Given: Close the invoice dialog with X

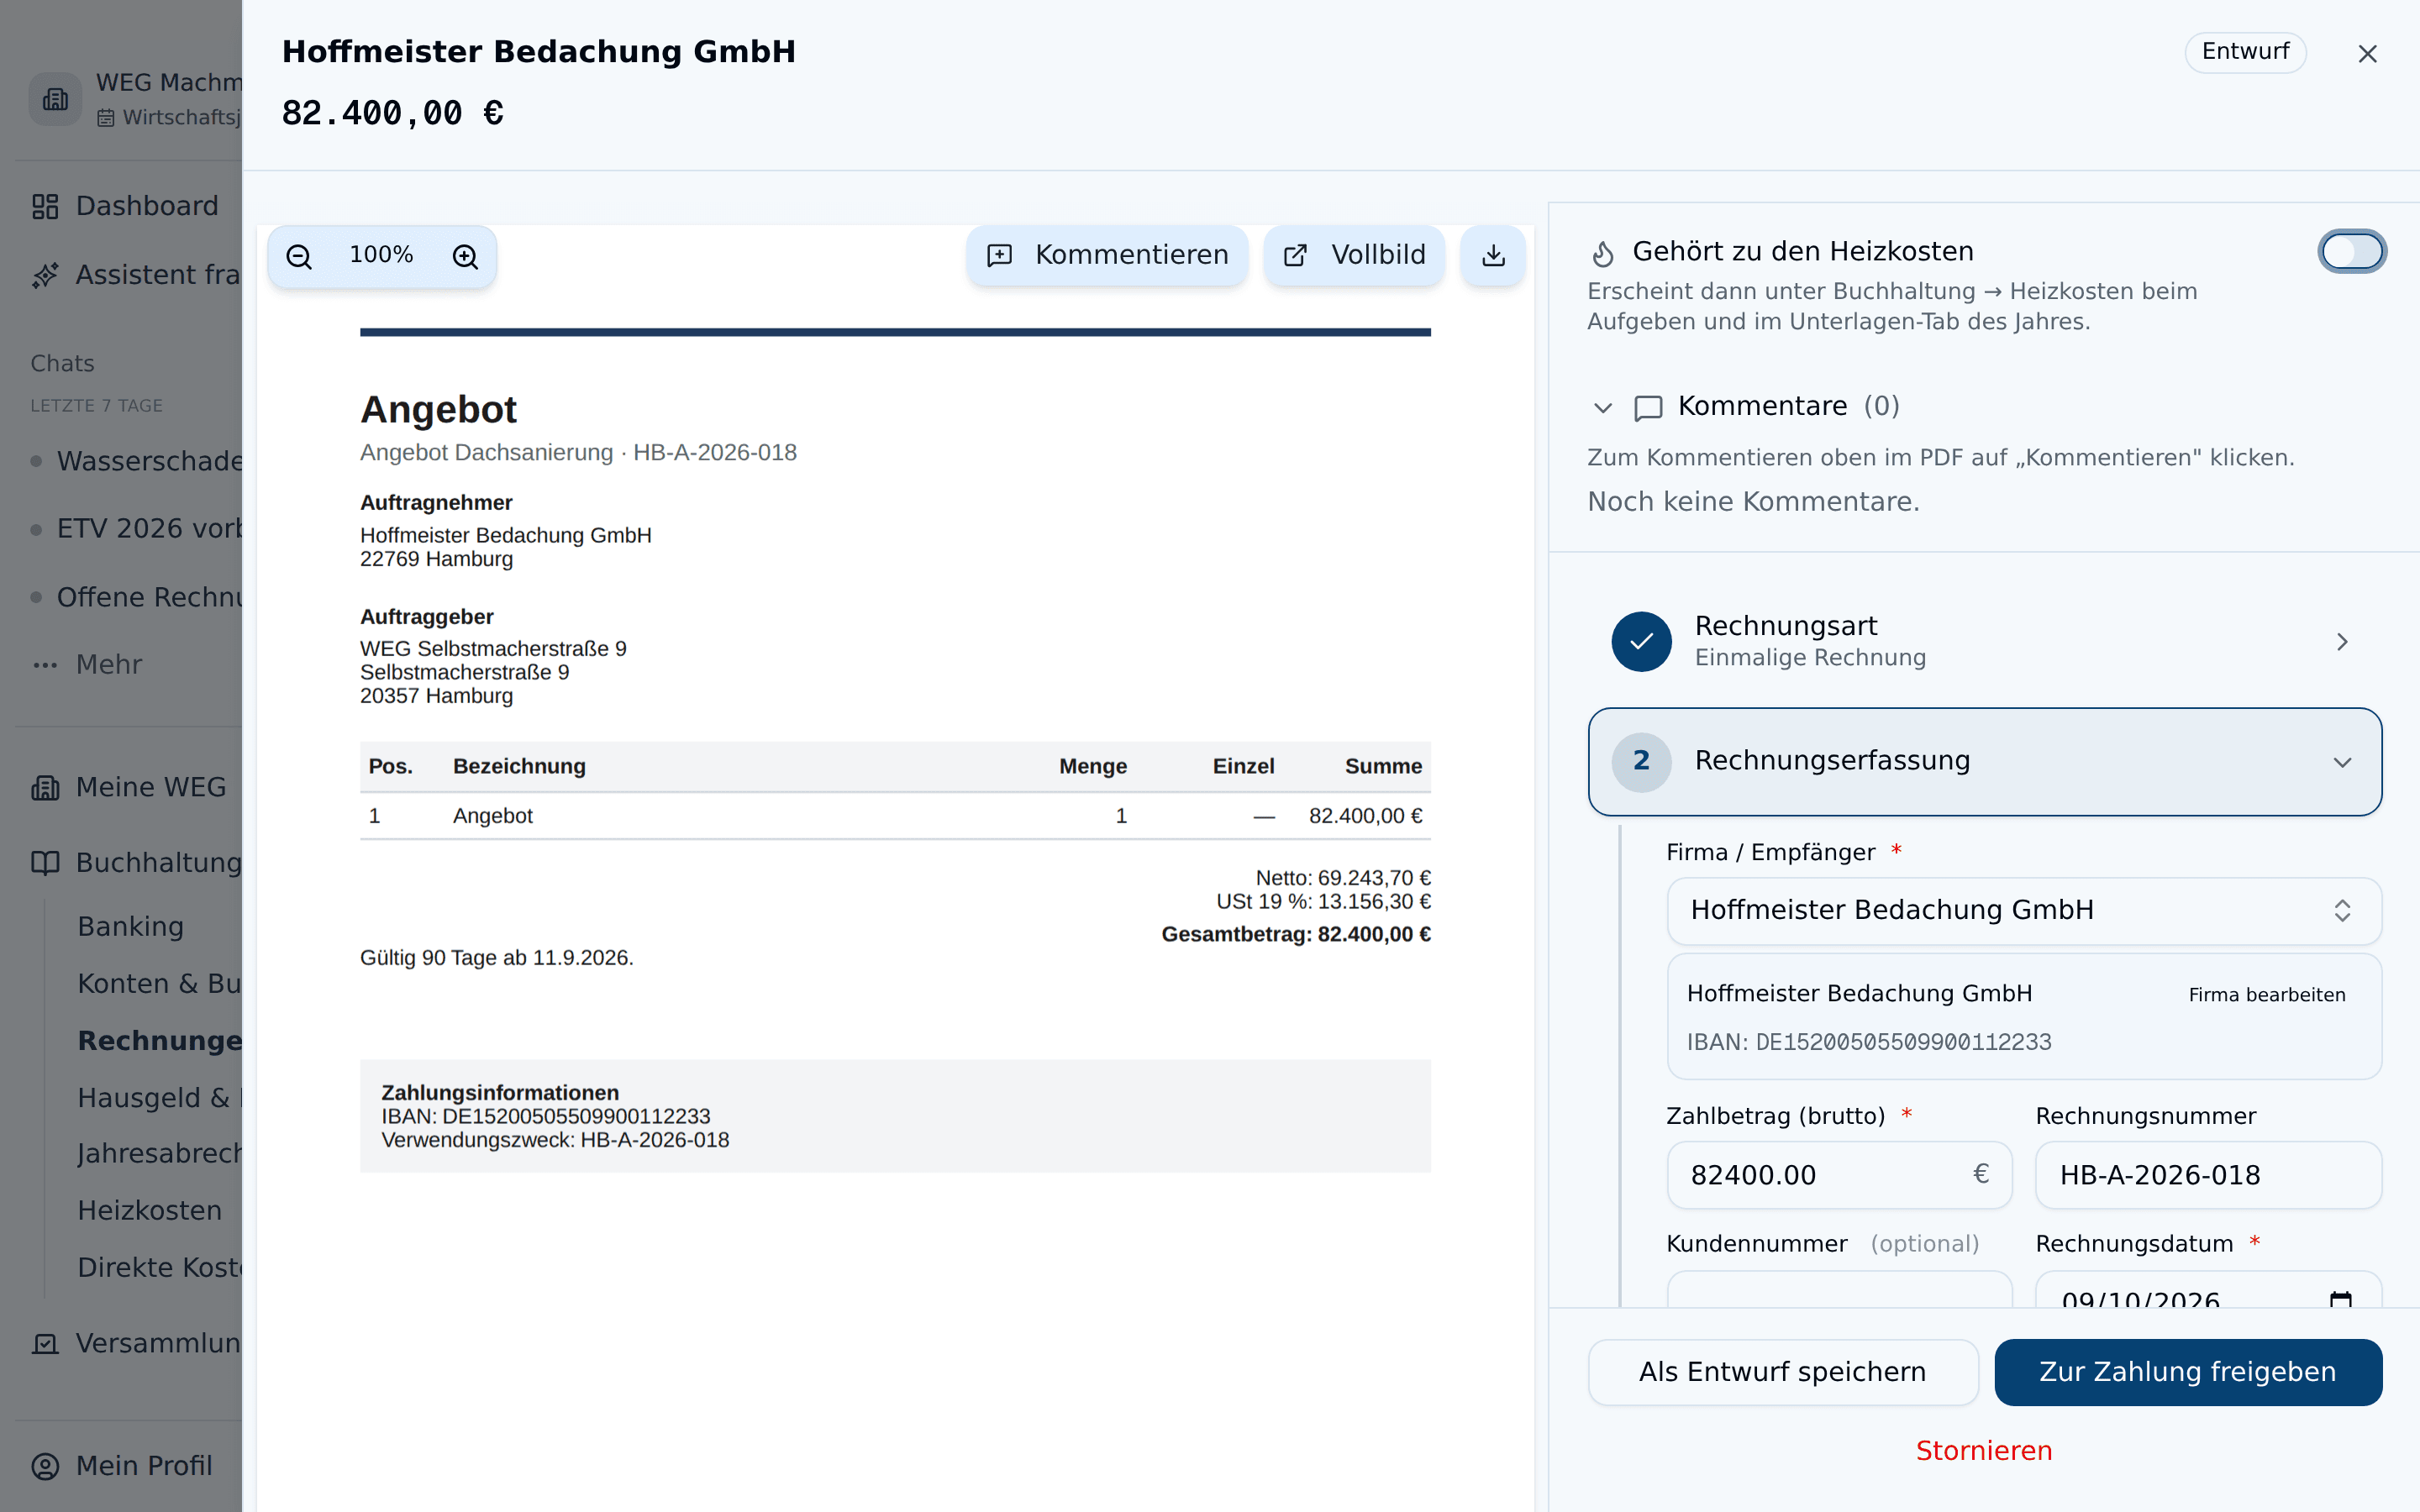Looking at the screenshot, I should 2367,54.
